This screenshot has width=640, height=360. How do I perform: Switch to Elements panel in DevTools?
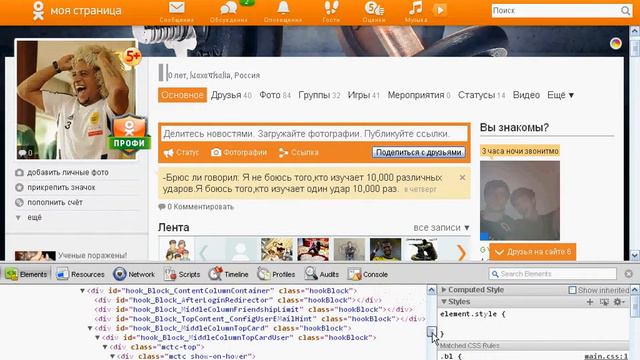tap(27, 274)
